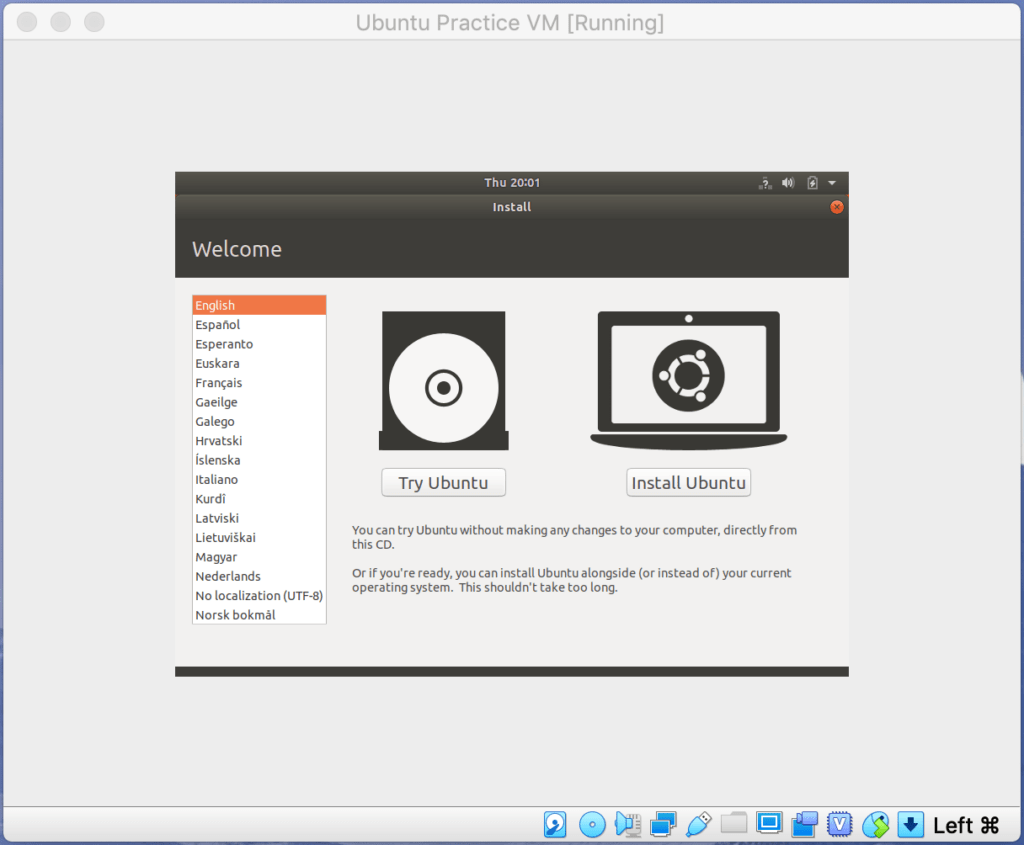The height and width of the screenshot is (845, 1024).
Task: Select Gaeilge in the language list
Action: click(x=259, y=402)
